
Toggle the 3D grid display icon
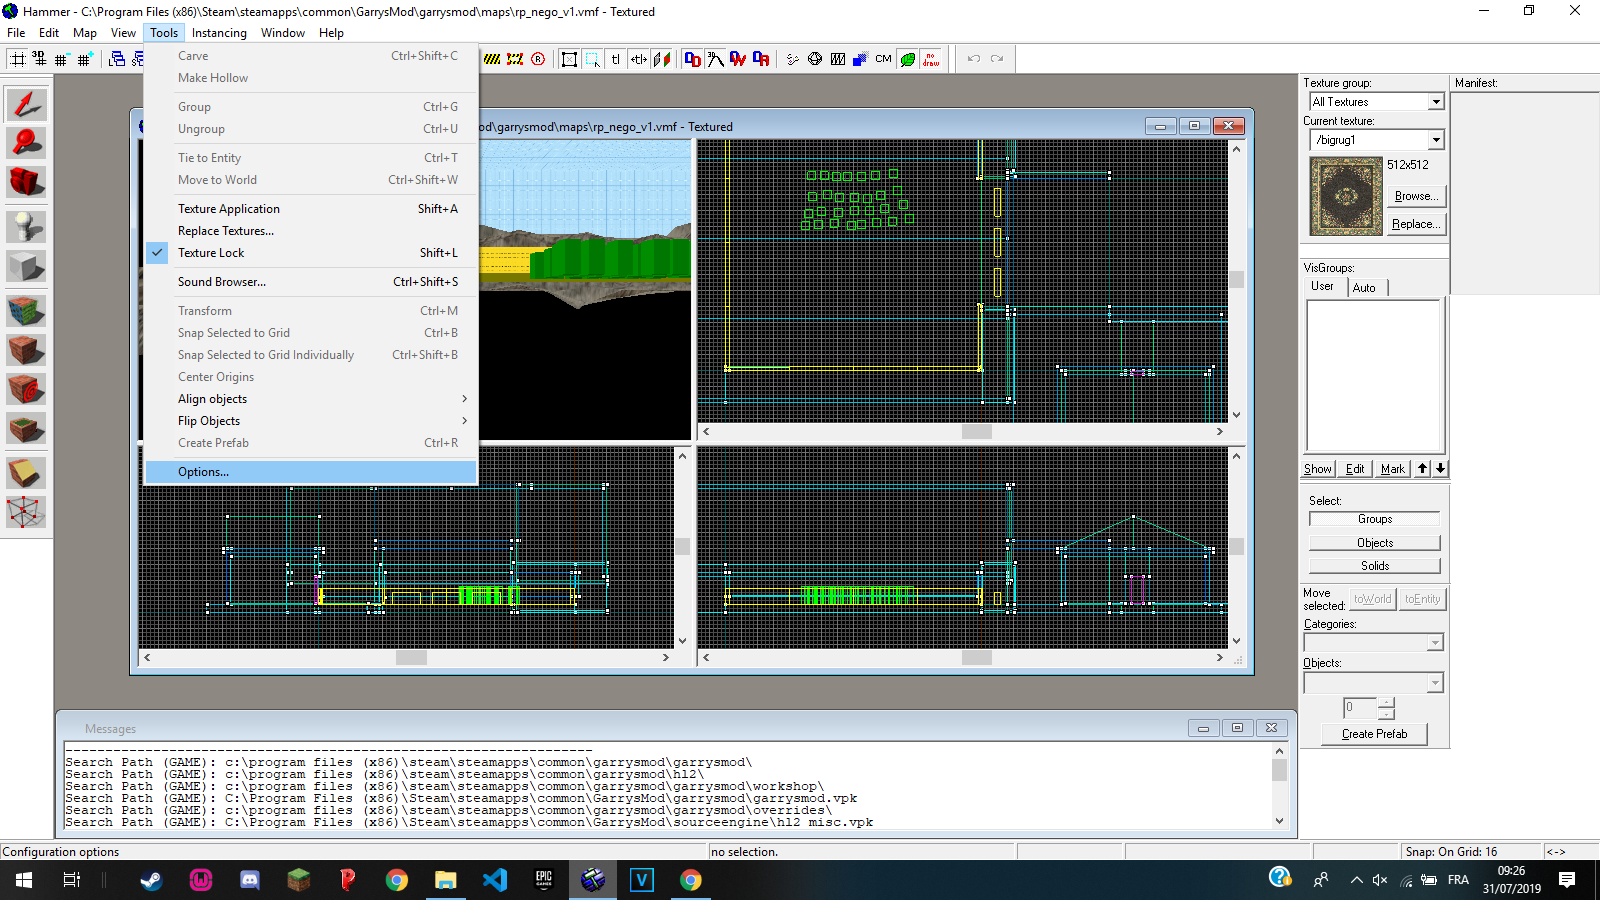tap(39, 59)
